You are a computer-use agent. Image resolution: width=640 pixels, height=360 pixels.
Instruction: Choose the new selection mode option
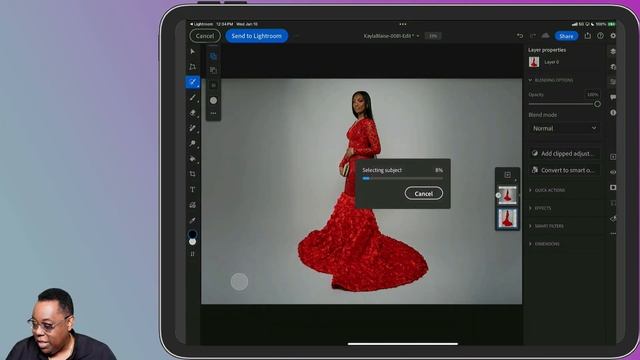(x=213, y=56)
